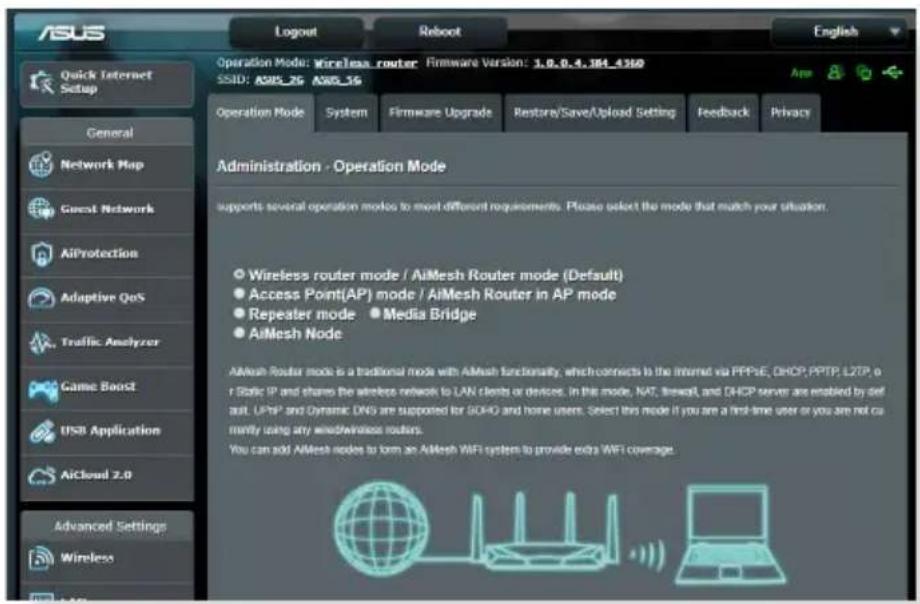Click the laptop illustration image
Image resolution: width=920 pixels, height=604 pixels.
(x=730, y=534)
